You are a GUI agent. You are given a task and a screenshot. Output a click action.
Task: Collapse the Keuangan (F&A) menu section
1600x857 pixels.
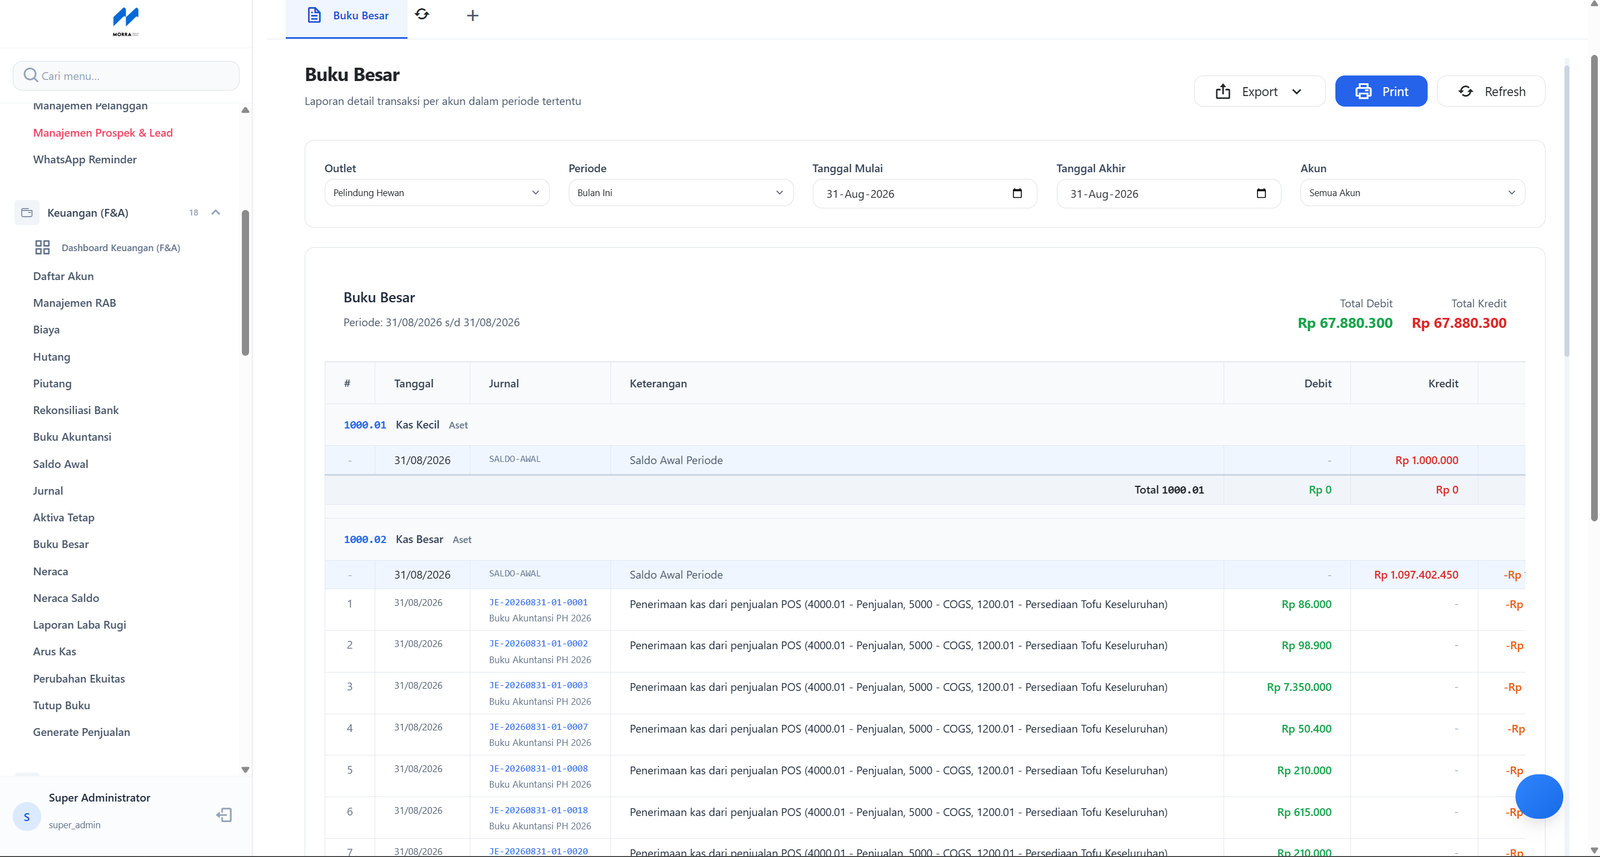point(216,212)
